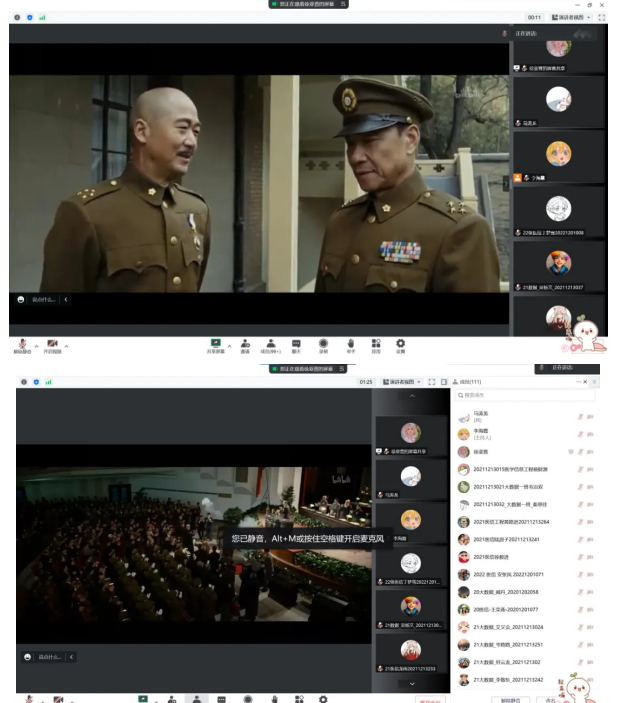Open Invite icon in lower window toolbar
The width and height of the screenshot is (622, 703).
[172, 699]
